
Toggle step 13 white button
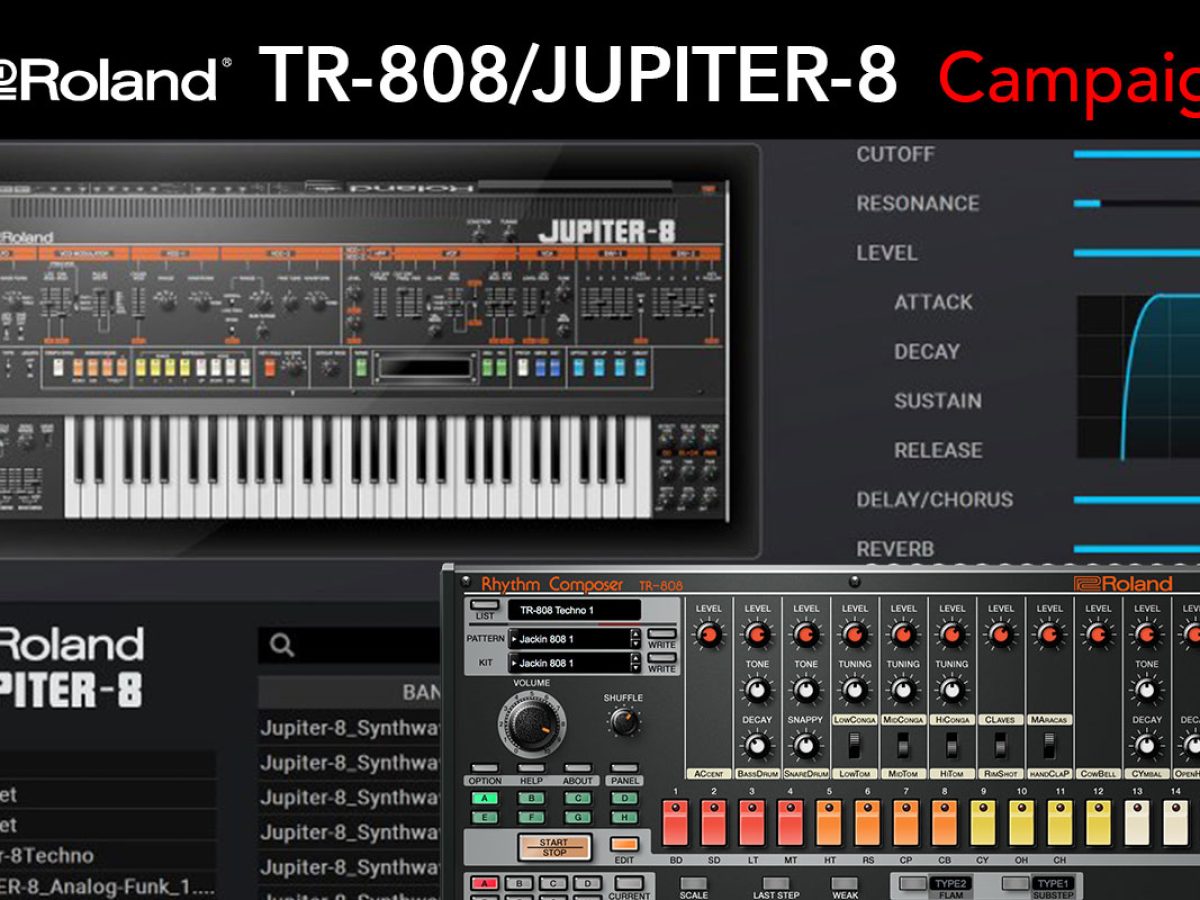(1137, 822)
